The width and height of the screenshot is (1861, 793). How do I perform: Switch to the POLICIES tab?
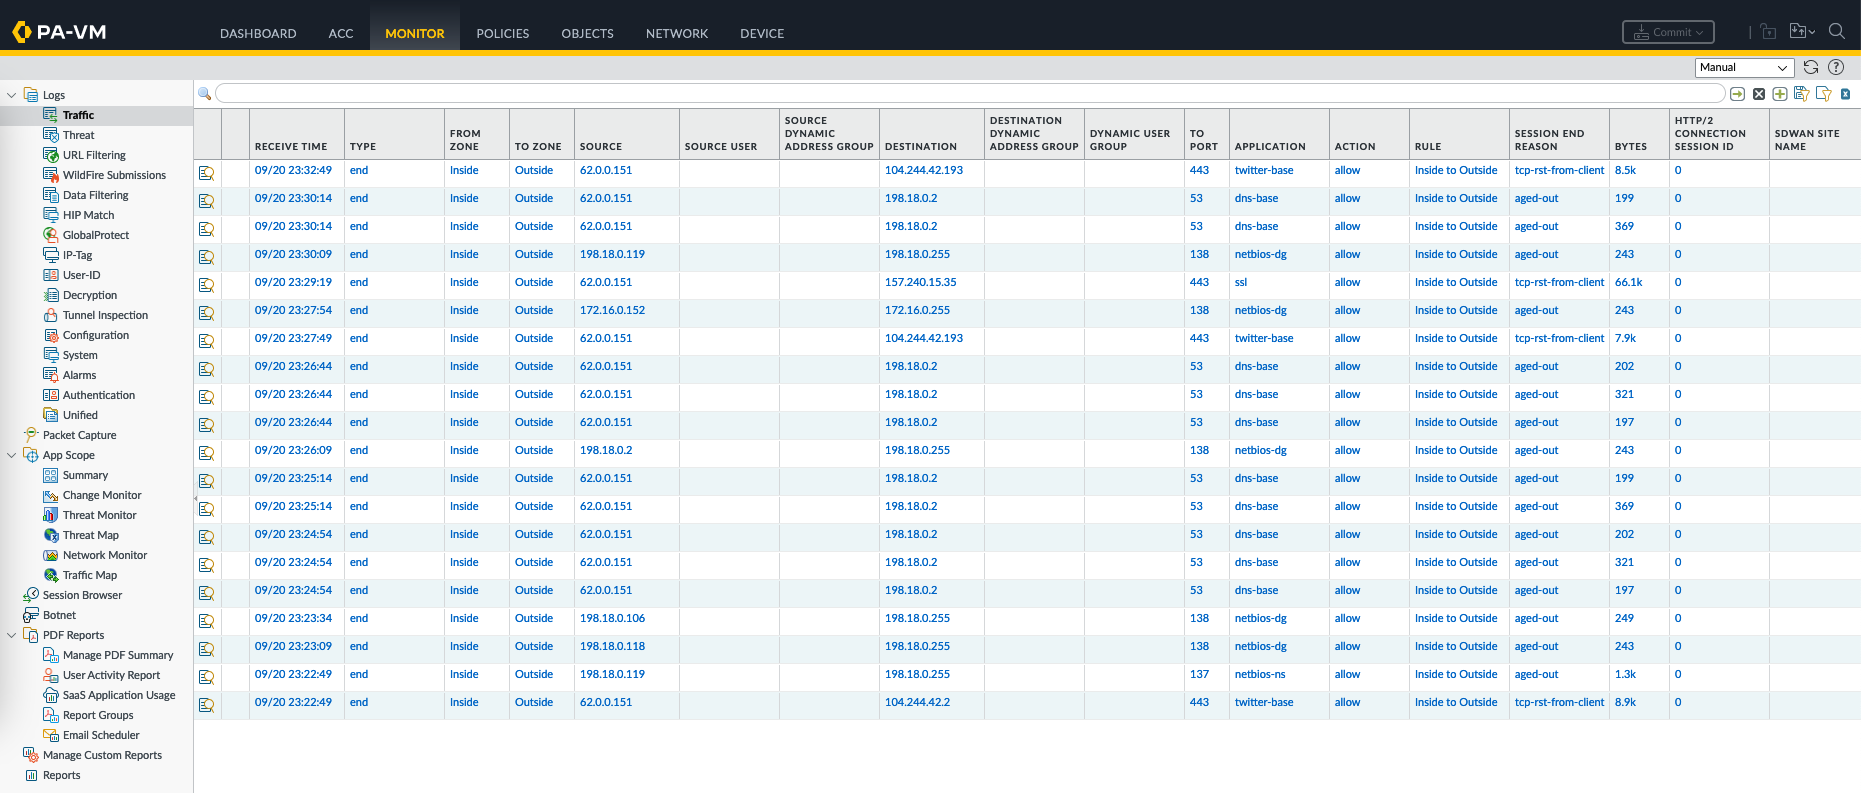click(x=502, y=33)
